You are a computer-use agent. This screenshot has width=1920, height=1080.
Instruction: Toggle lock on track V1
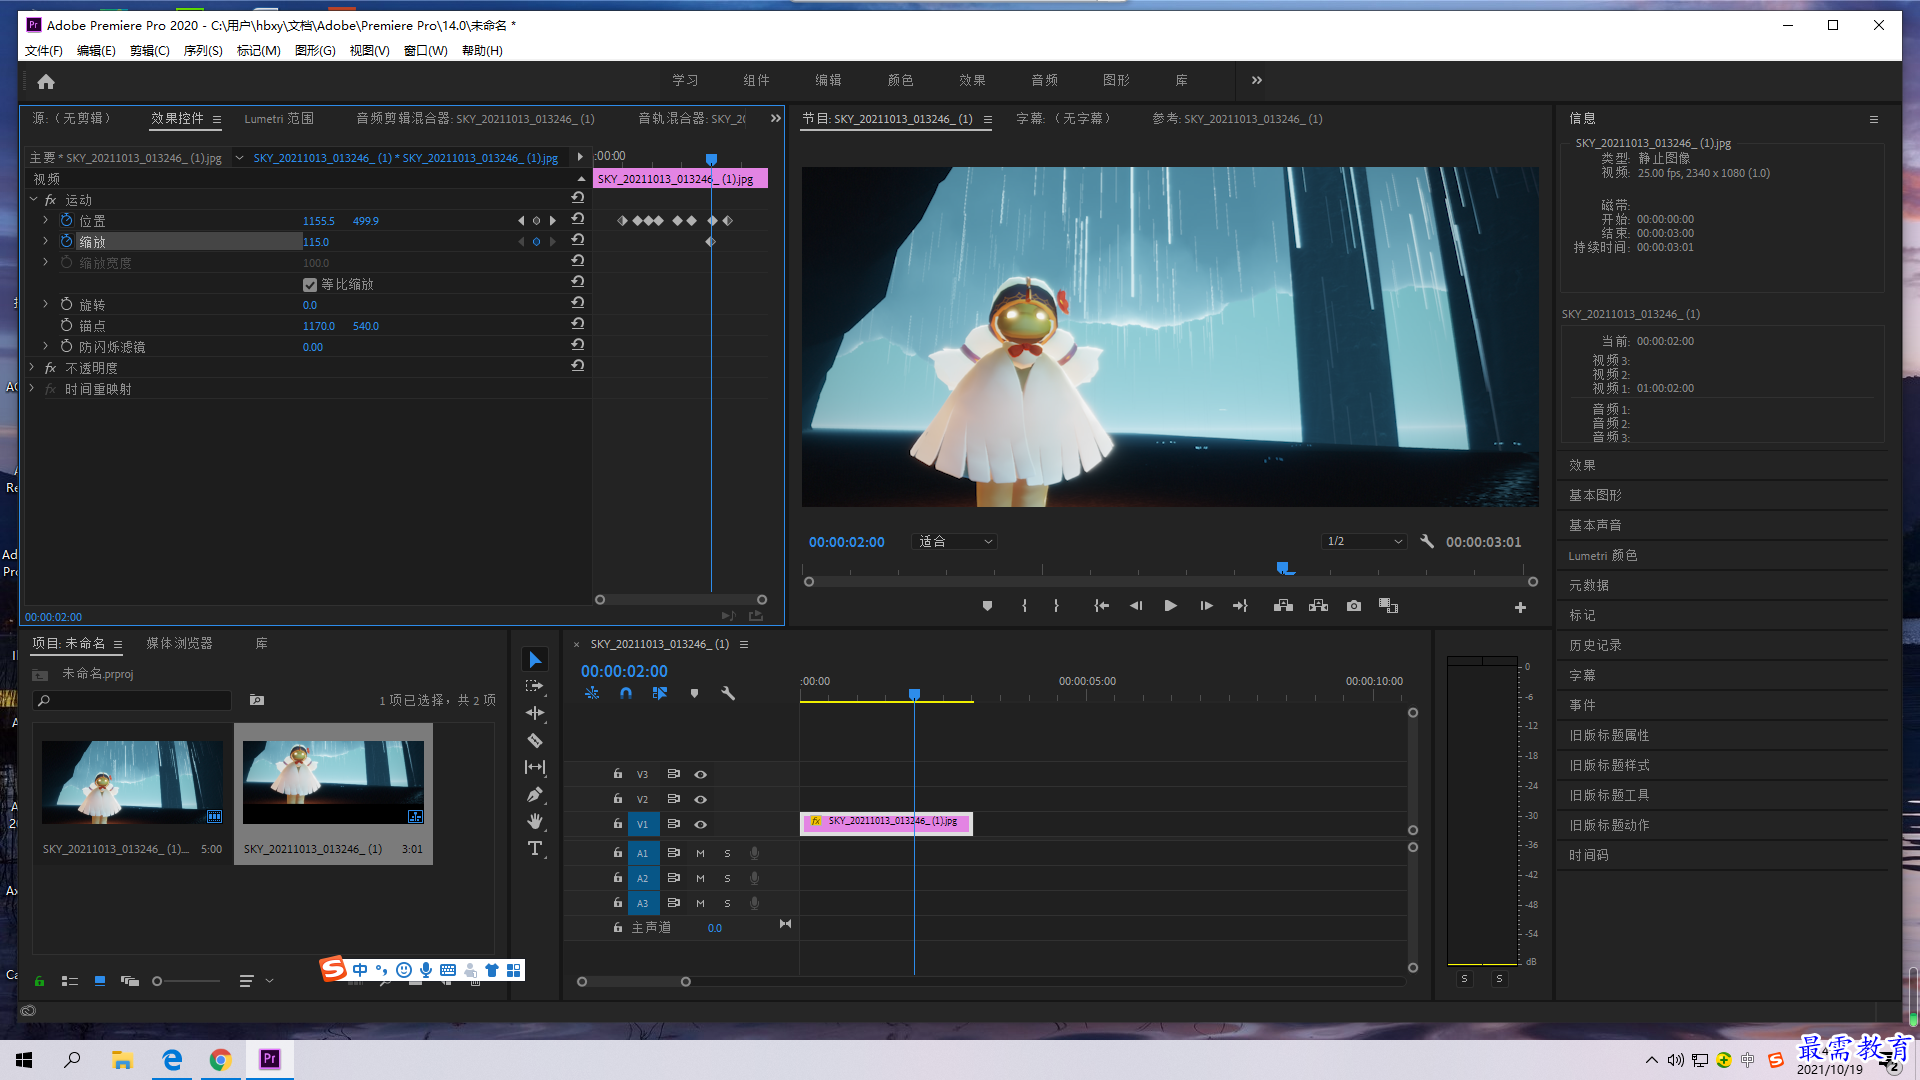[x=617, y=824]
